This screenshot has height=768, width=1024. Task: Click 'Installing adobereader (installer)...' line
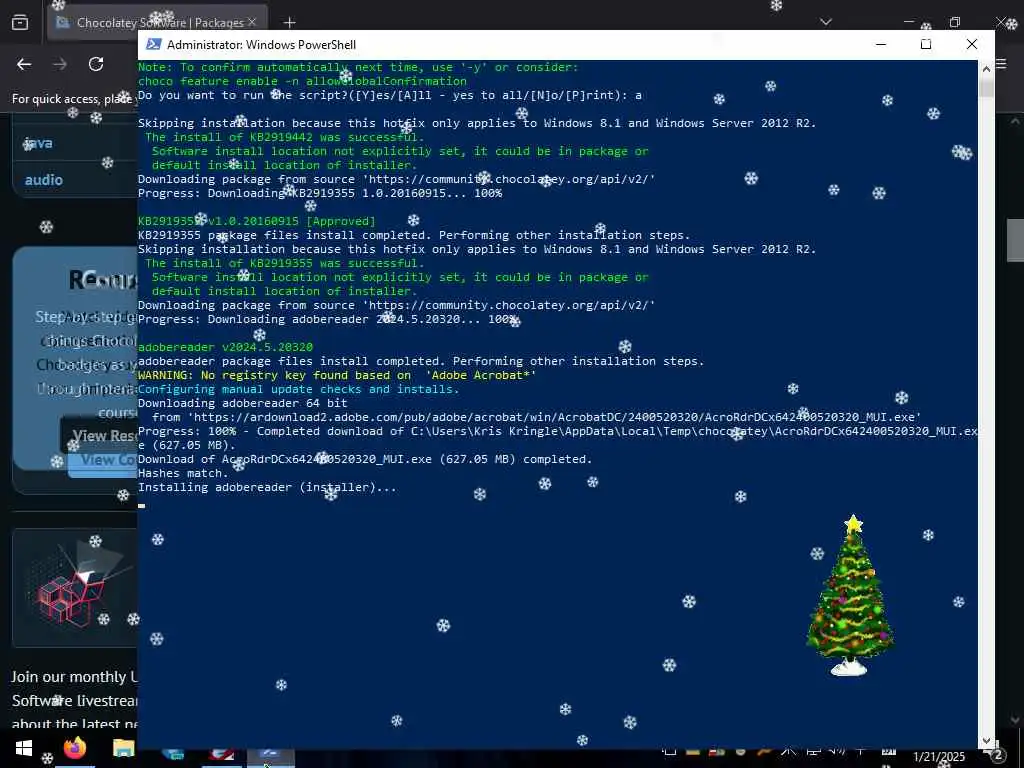coord(267,487)
